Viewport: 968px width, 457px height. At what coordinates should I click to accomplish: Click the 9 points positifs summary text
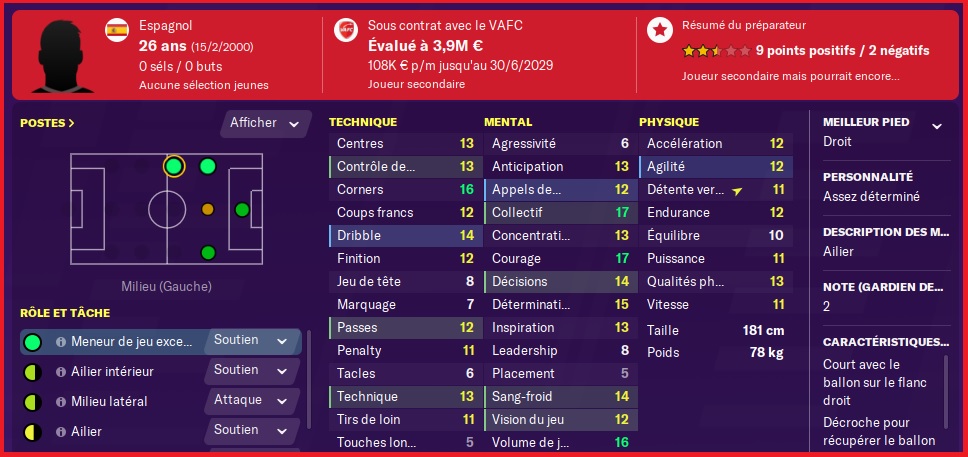point(842,51)
